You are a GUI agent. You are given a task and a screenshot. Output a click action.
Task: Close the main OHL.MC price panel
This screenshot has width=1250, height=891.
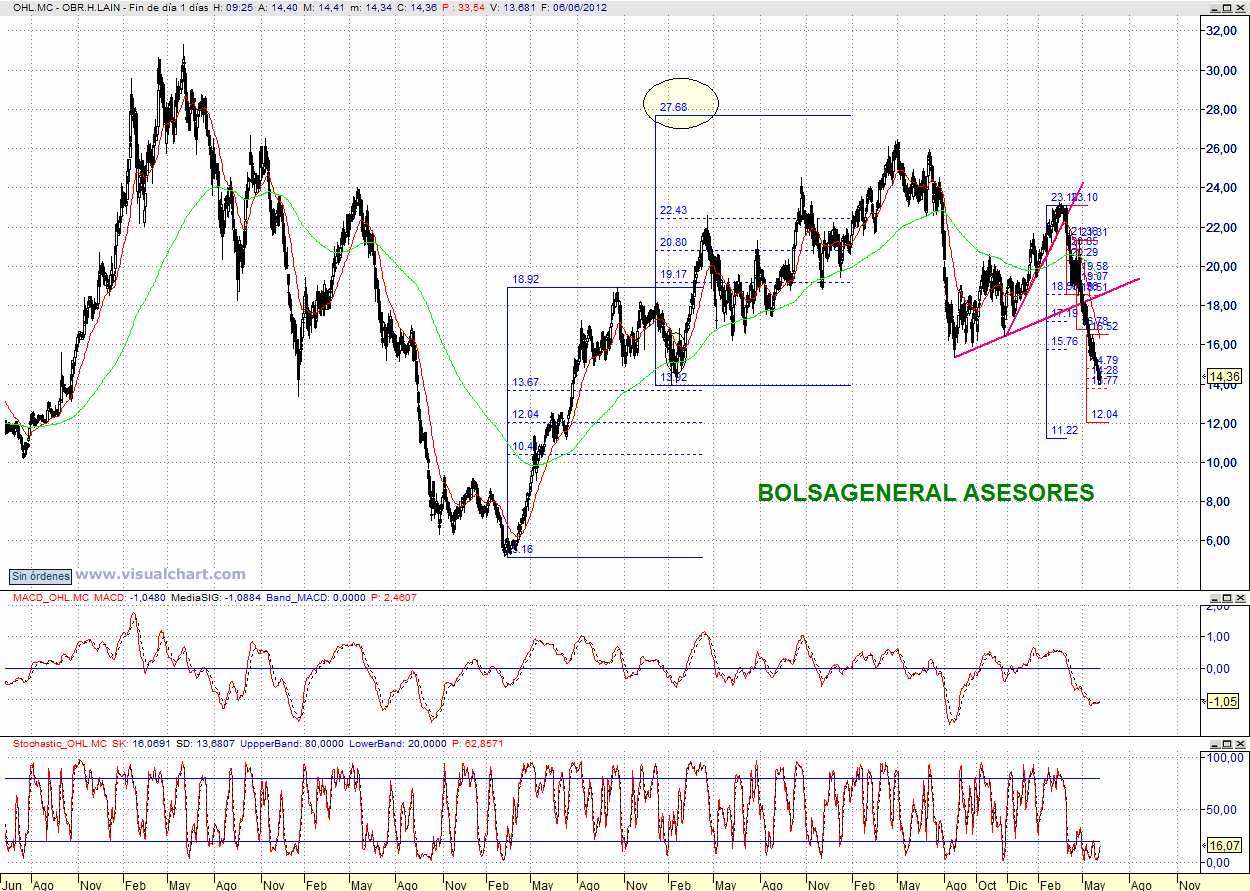[1241, 6]
